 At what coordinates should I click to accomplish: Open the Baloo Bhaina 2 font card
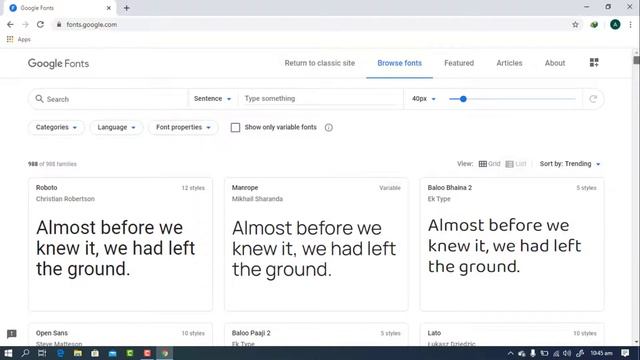(512, 244)
